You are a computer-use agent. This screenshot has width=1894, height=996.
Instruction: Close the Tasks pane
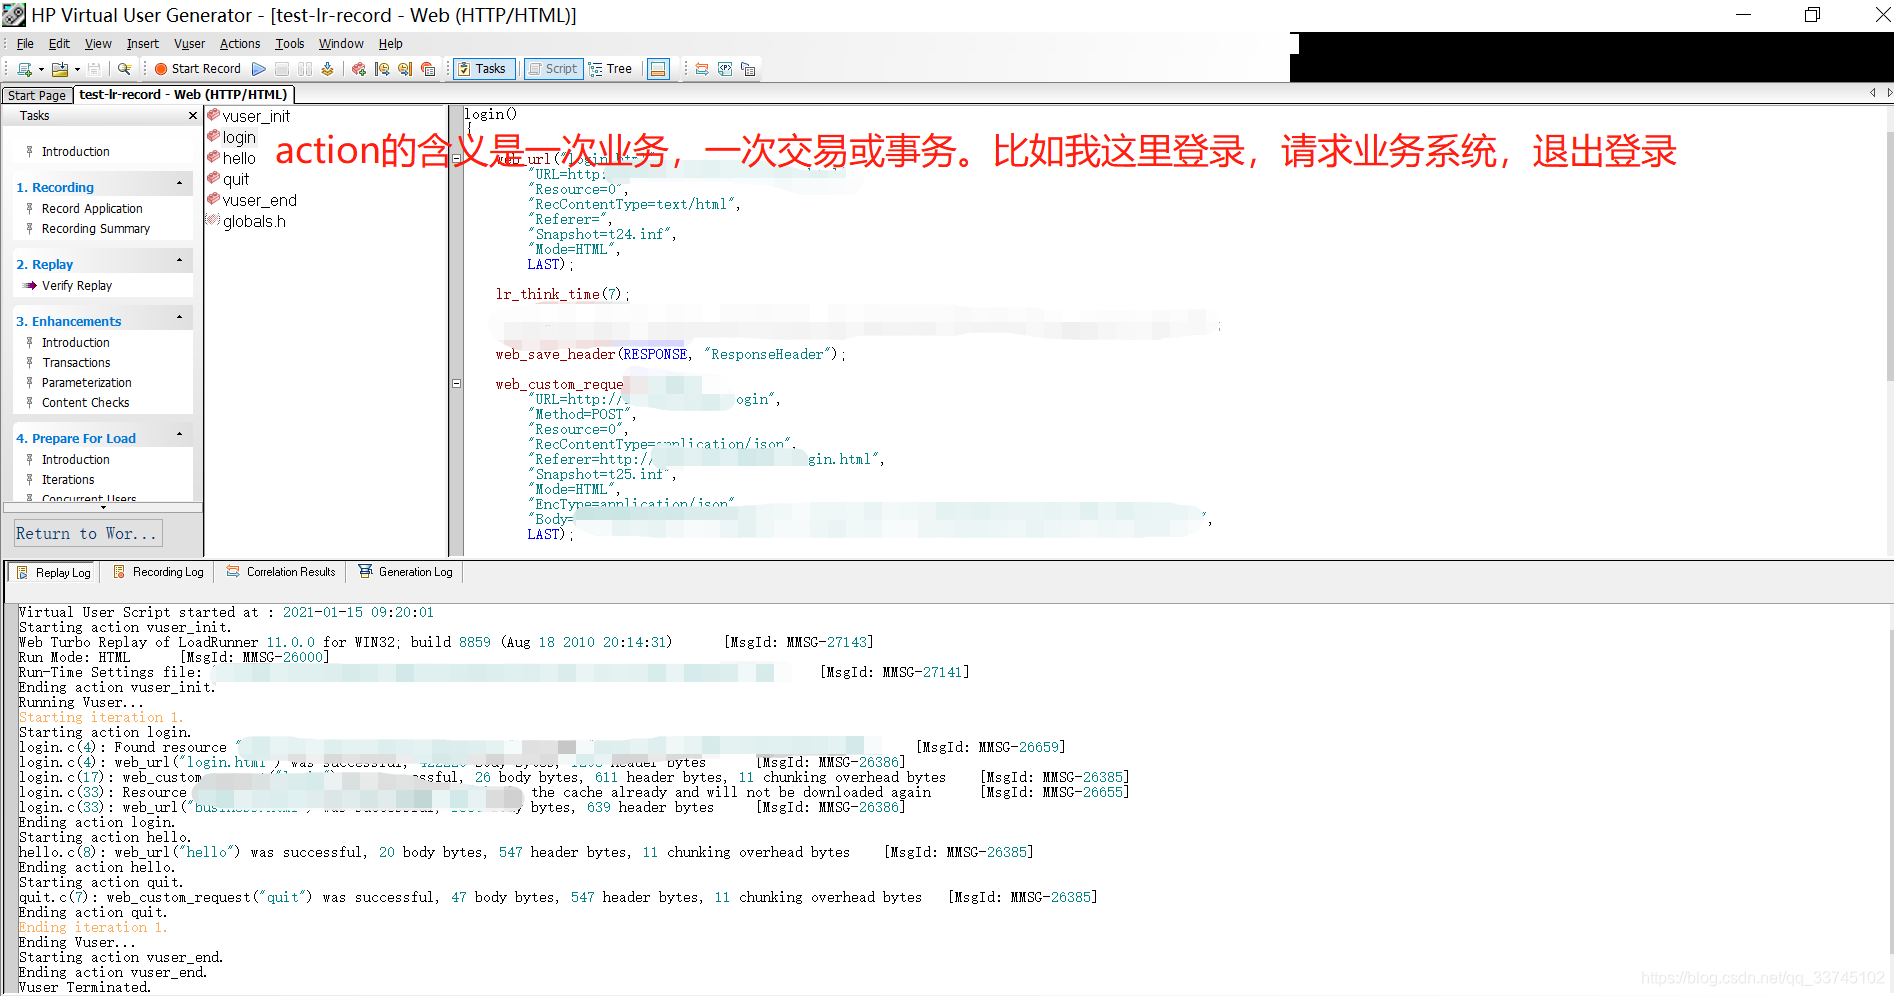tap(193, 116)
